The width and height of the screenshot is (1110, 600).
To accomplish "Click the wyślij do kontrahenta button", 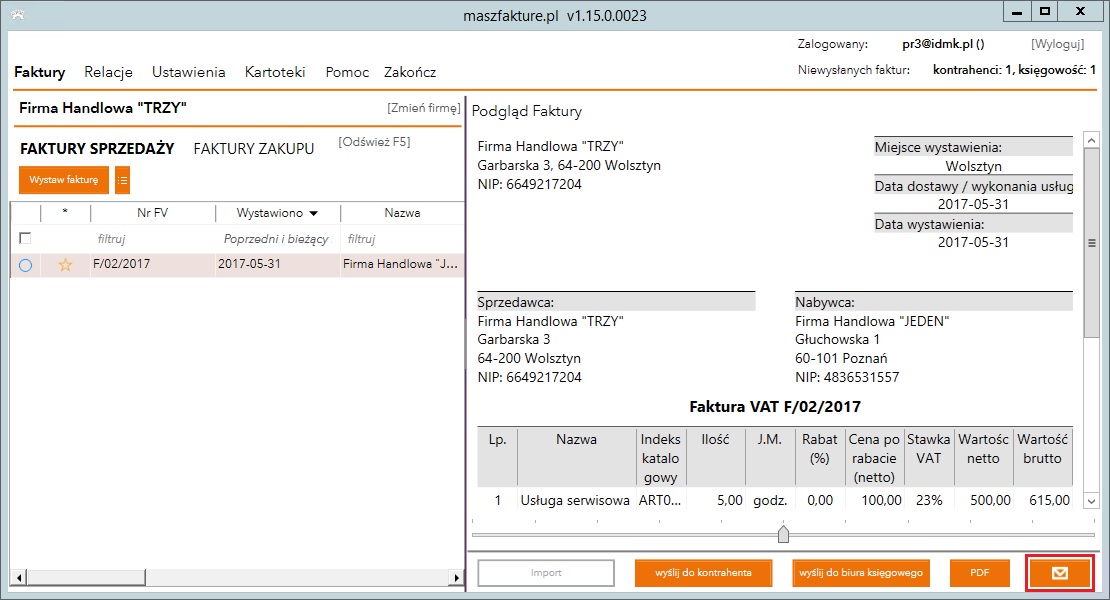I will tap(703, 573).
